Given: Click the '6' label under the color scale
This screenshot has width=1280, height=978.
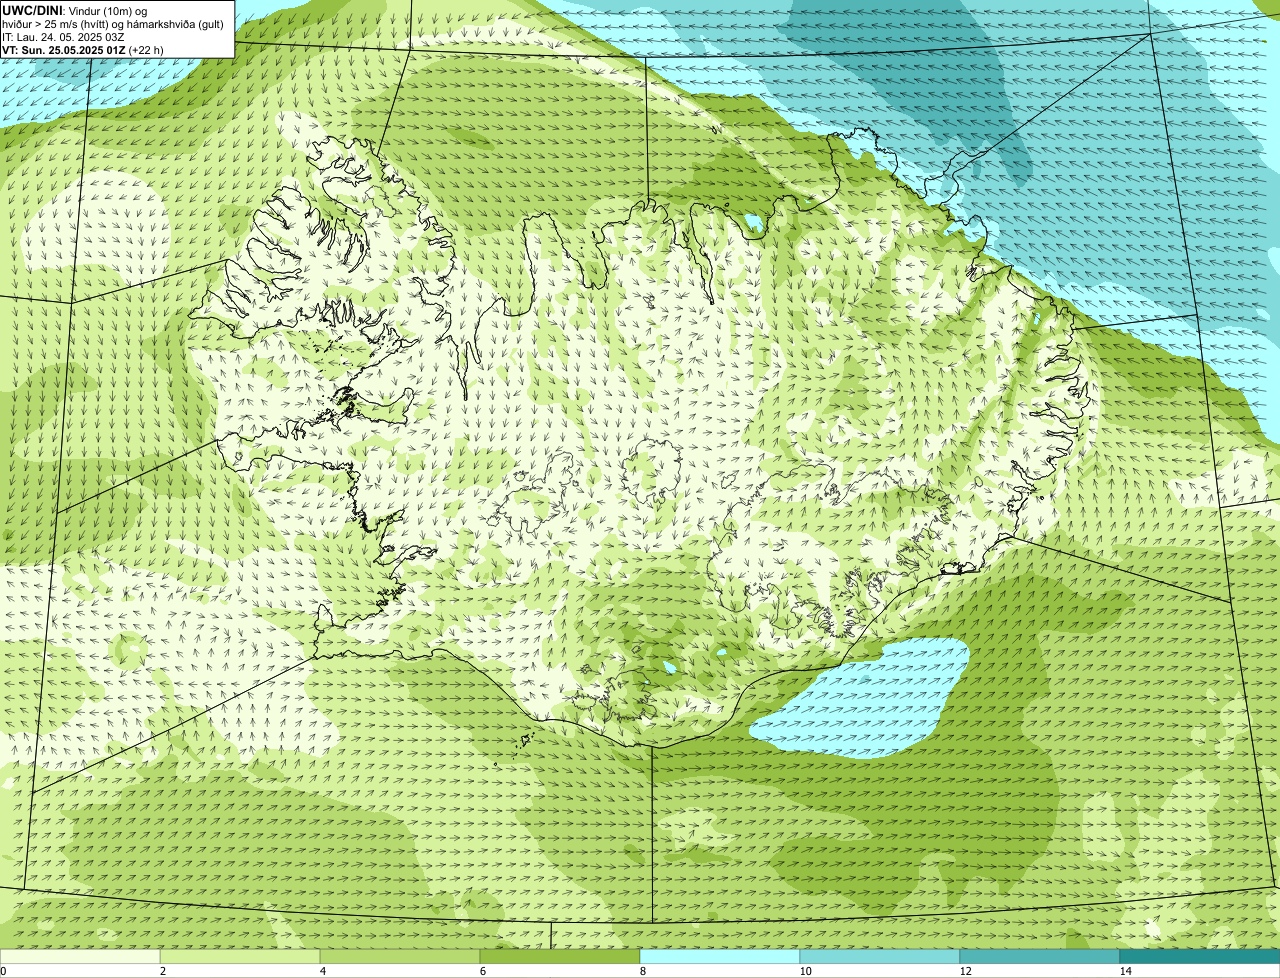Looking at the screenshot, I should [482, 971].
